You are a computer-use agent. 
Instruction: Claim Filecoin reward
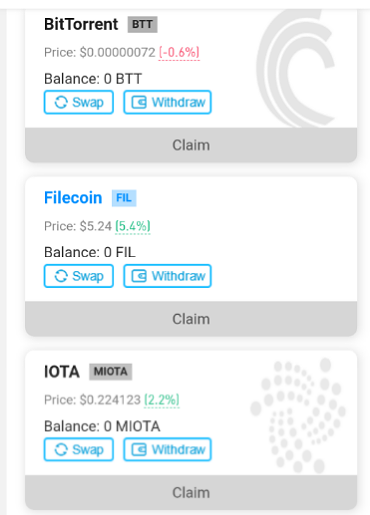click(x=191, y=319)
